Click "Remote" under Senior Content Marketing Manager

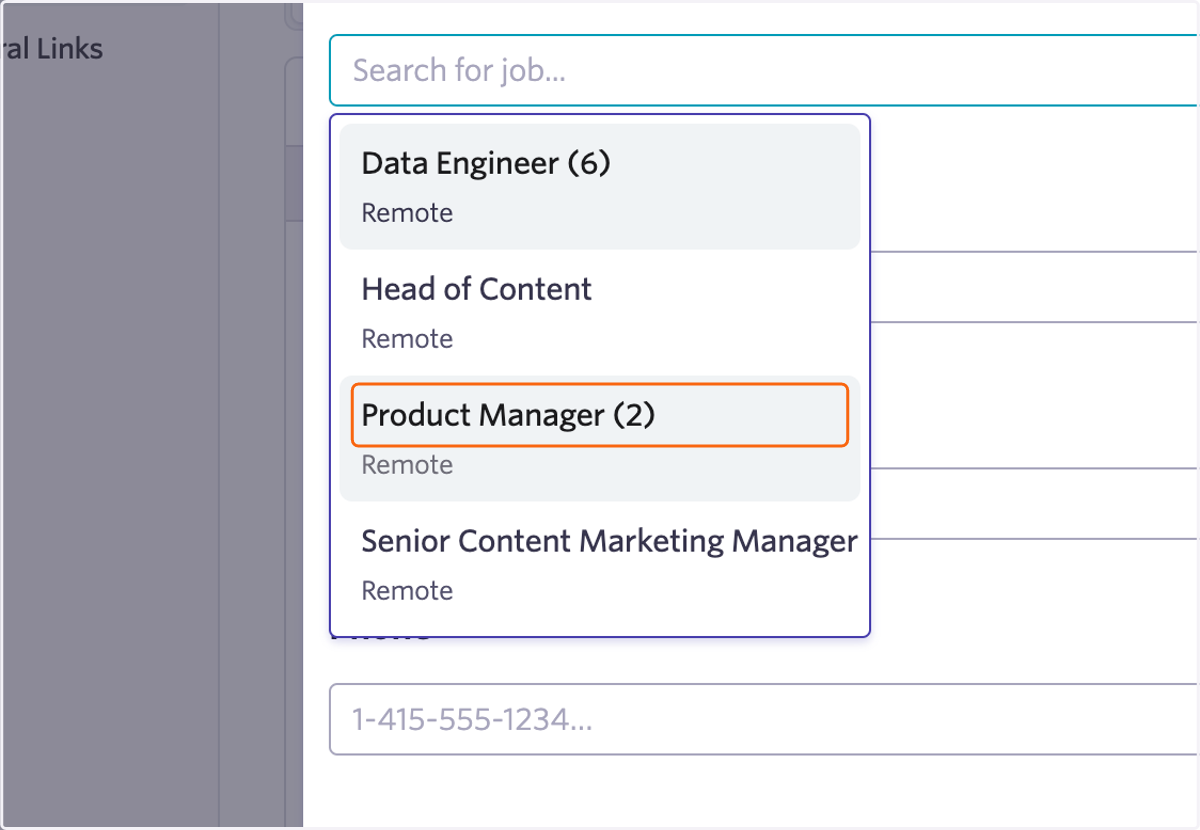[x=407, y=591]
